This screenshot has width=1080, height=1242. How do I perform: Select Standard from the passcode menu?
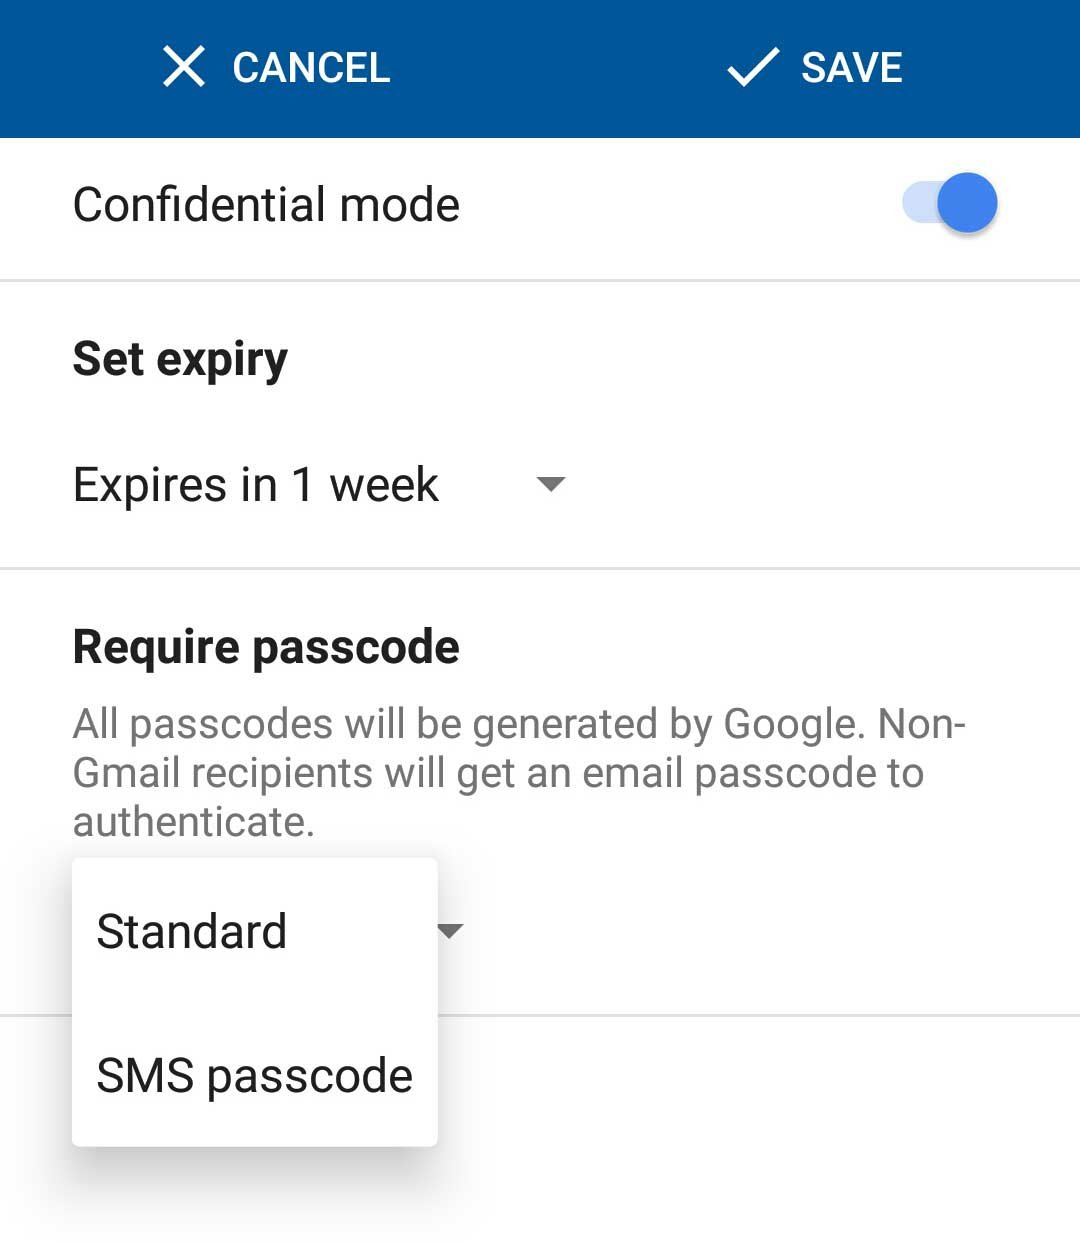coord(192,931)
